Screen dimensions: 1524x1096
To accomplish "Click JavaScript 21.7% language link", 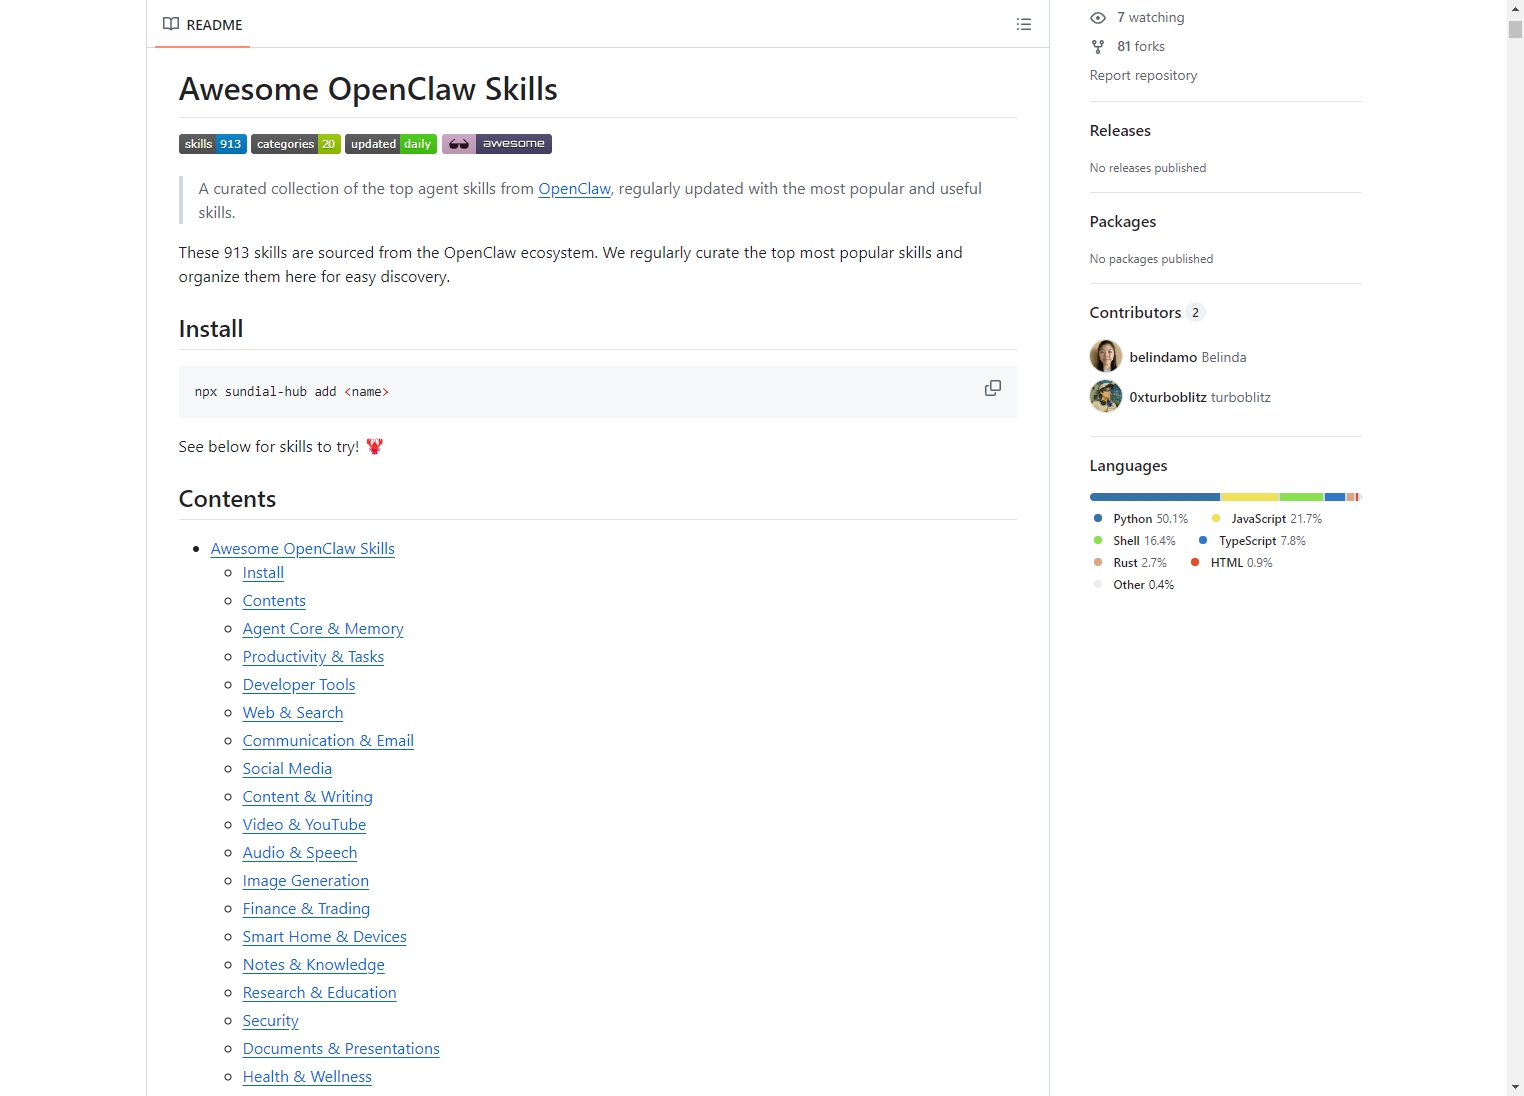I will tap(1267, 519).
